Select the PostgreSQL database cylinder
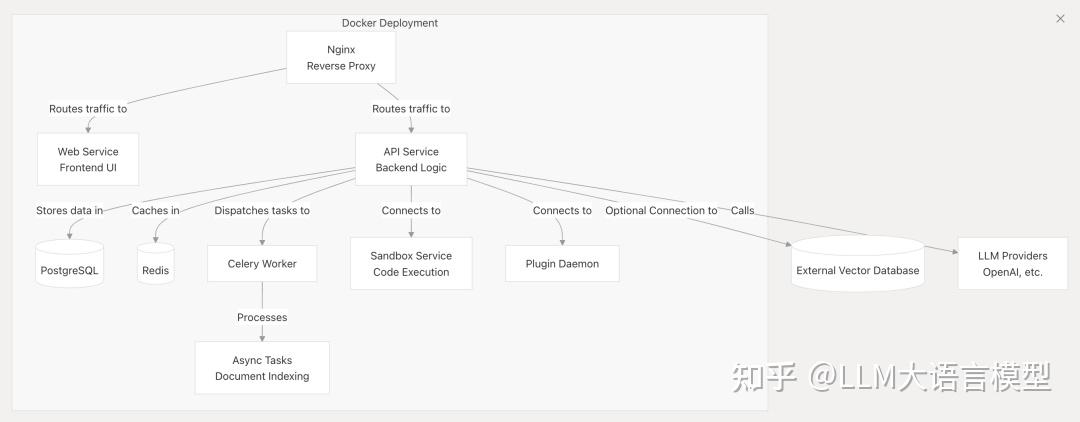The height and width of the screenshot is (422, 1080). (x=70, y=265)
